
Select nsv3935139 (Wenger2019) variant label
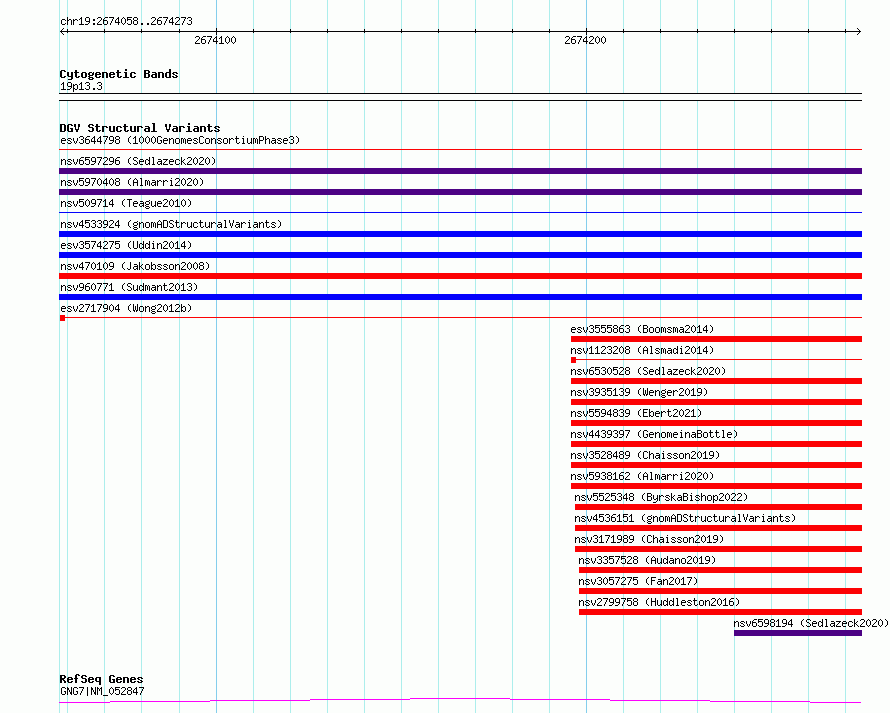(639, 392)
